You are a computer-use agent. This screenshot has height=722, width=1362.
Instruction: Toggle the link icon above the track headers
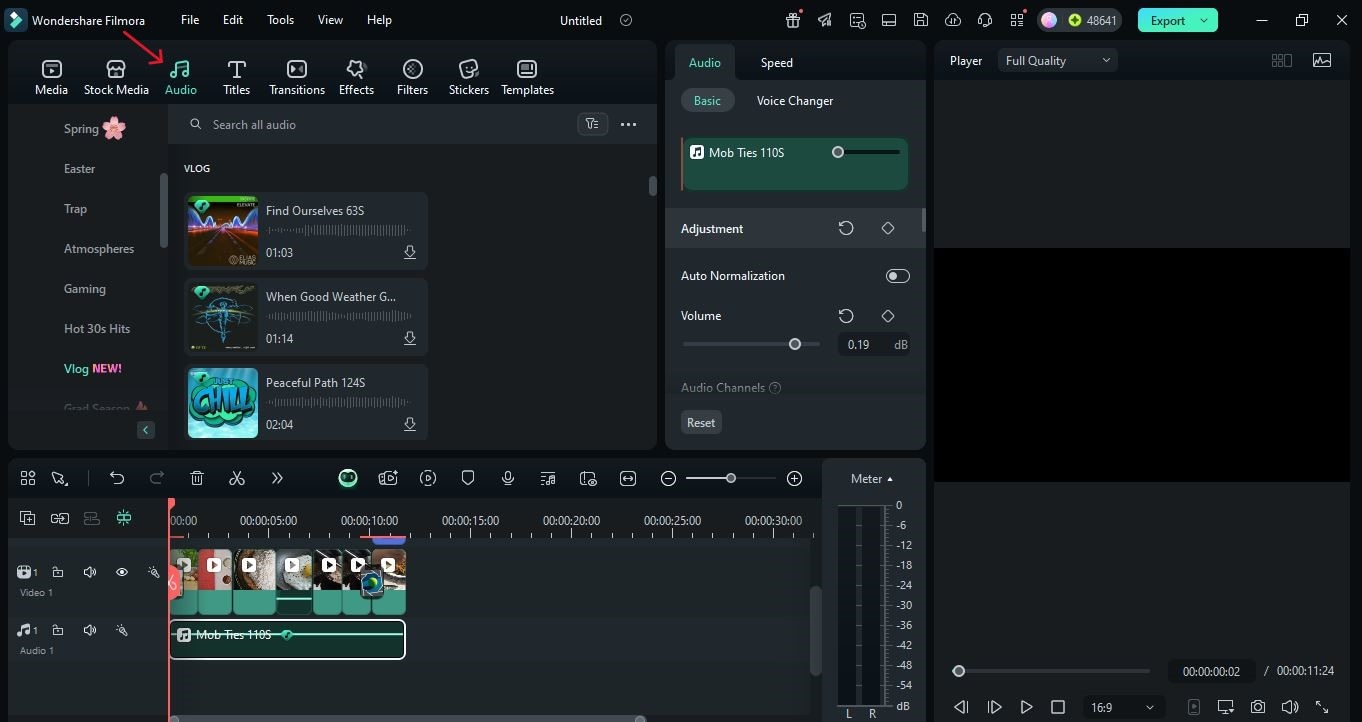(60, 518)
